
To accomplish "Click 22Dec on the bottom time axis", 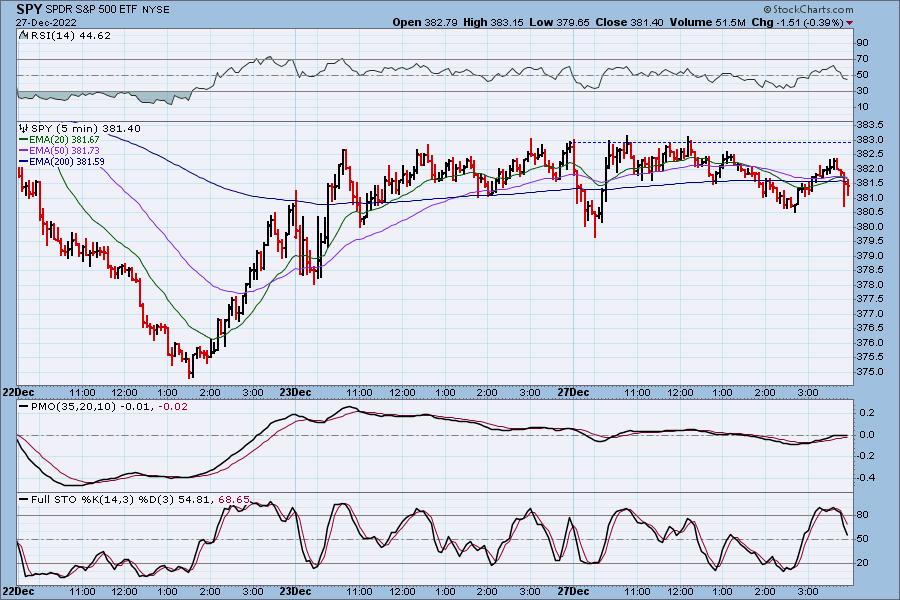I will point(18,591).
